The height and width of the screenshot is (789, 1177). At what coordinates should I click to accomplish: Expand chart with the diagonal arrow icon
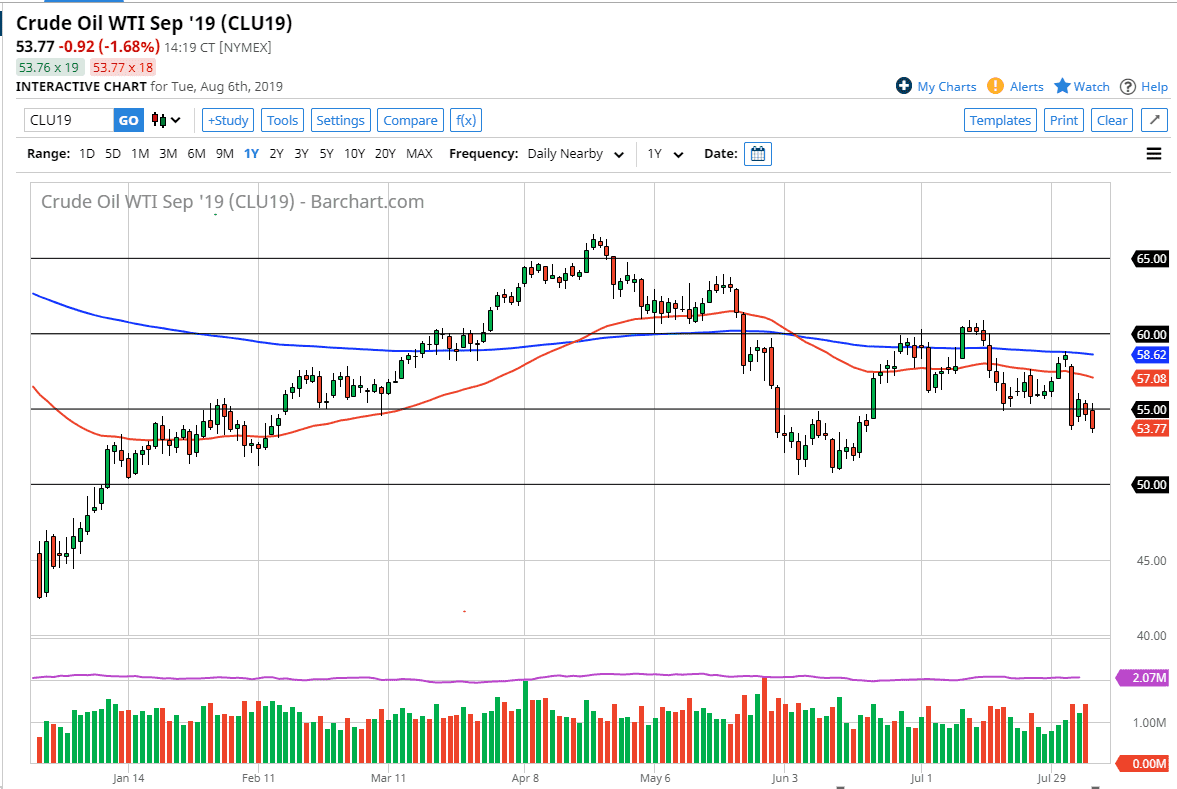pyautogui.click(x=1153, y=119)
